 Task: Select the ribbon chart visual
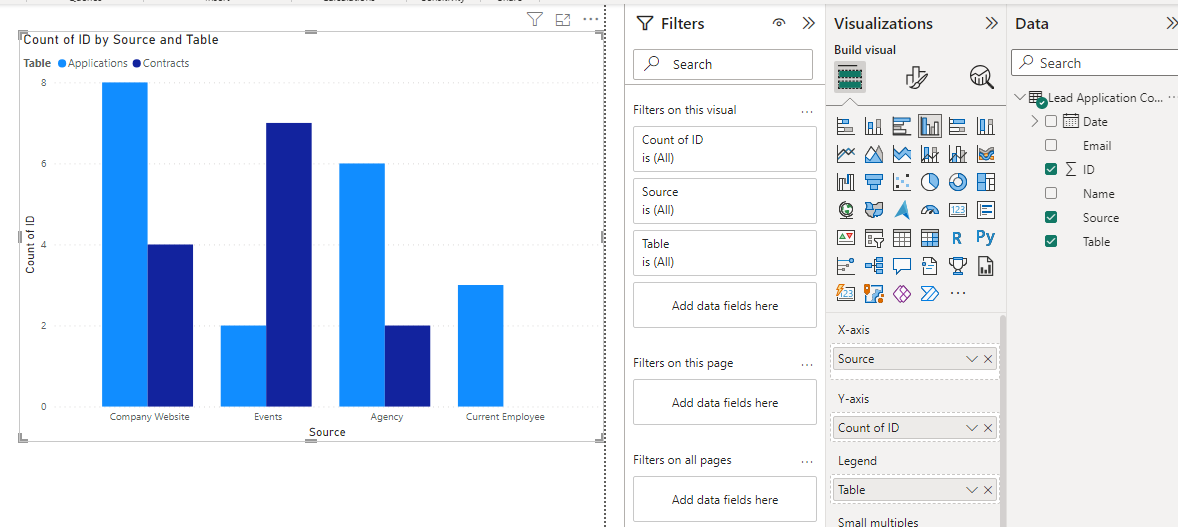click(986, 154)
